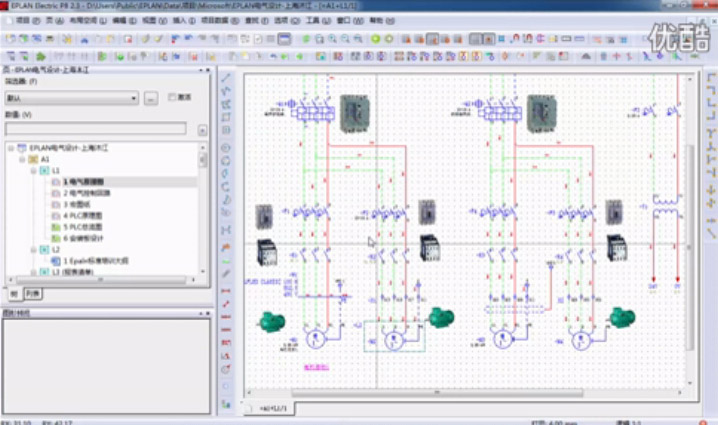
Task: Click the 数值 (V) input field
Action: pos(96,129)
